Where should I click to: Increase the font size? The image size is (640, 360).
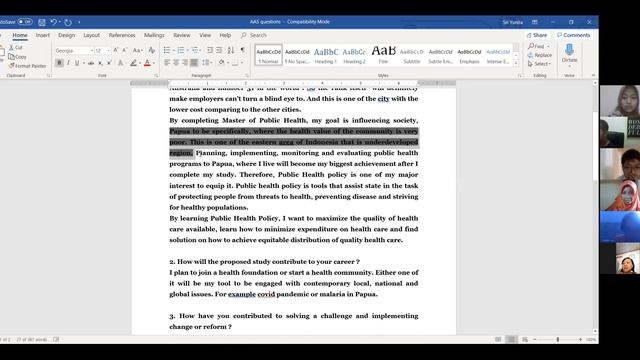tap(116, 50)
